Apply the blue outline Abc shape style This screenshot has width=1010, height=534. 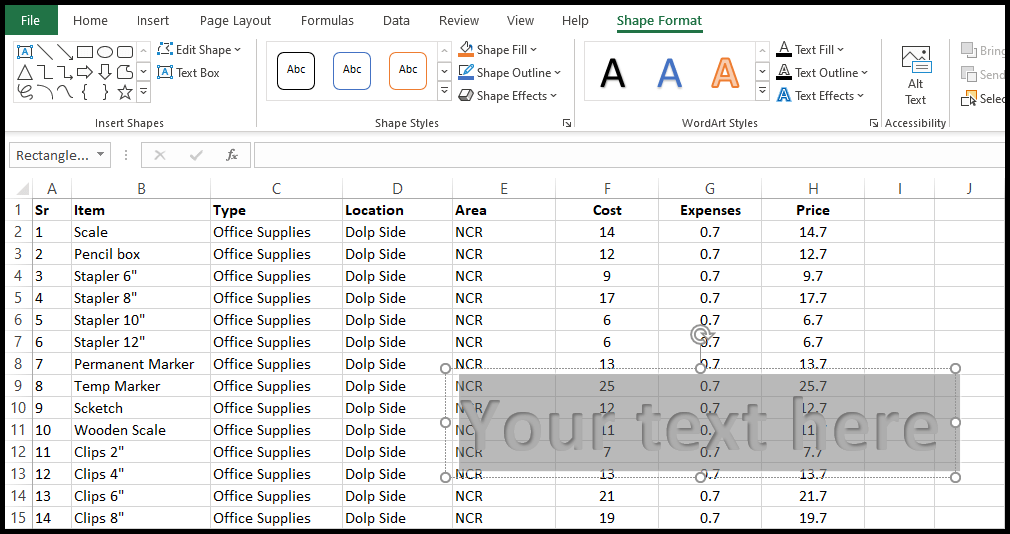[x=352, y=70]
